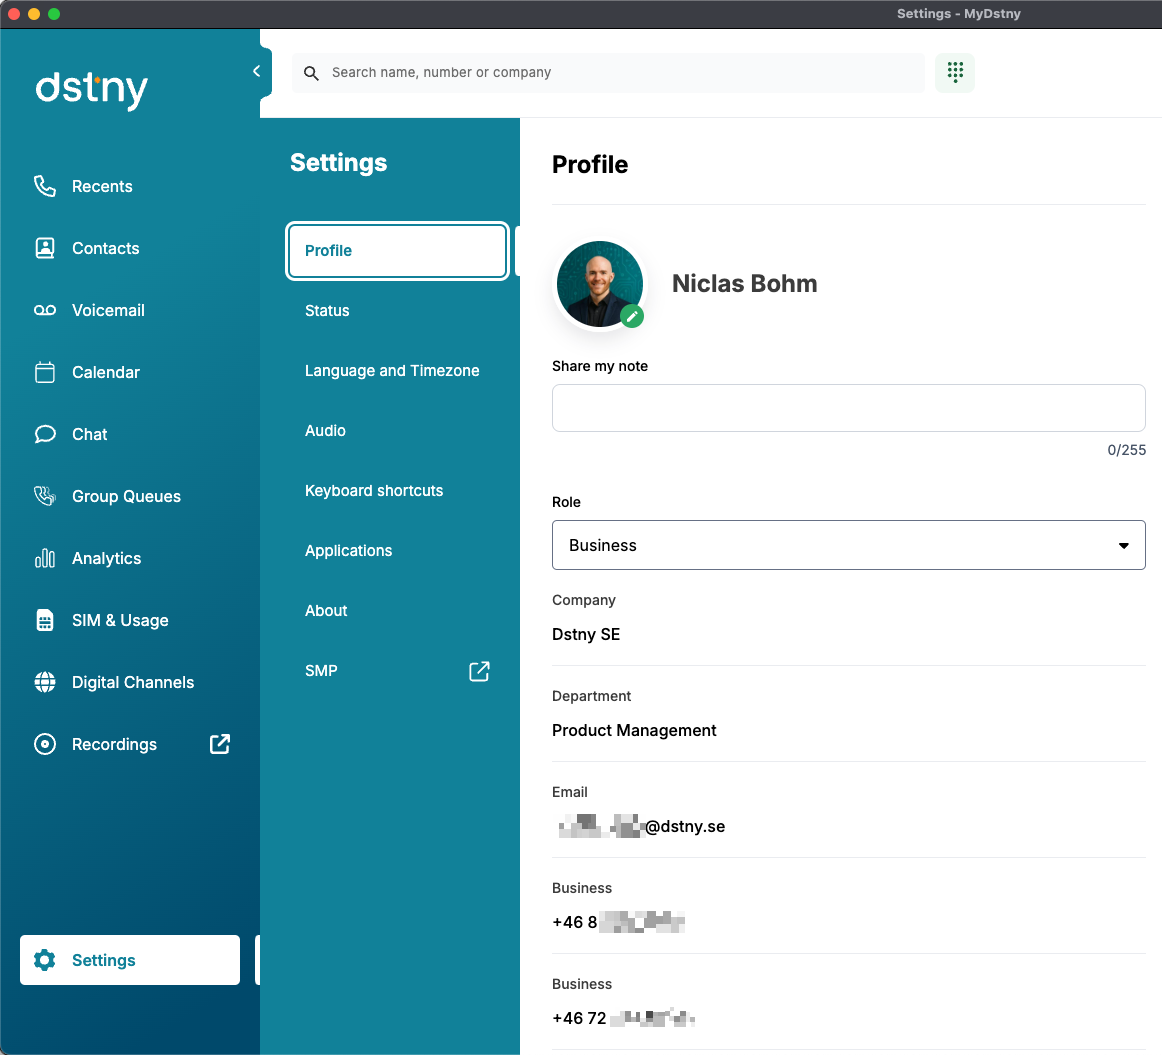Screen dimensions: 1162x1055
Task: Open Keyboard shortcuts settings
Action: (374, 491)
